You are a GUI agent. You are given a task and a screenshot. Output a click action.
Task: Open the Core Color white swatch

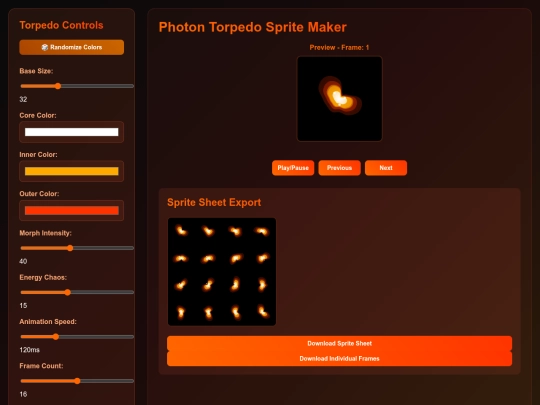[72, 132]
